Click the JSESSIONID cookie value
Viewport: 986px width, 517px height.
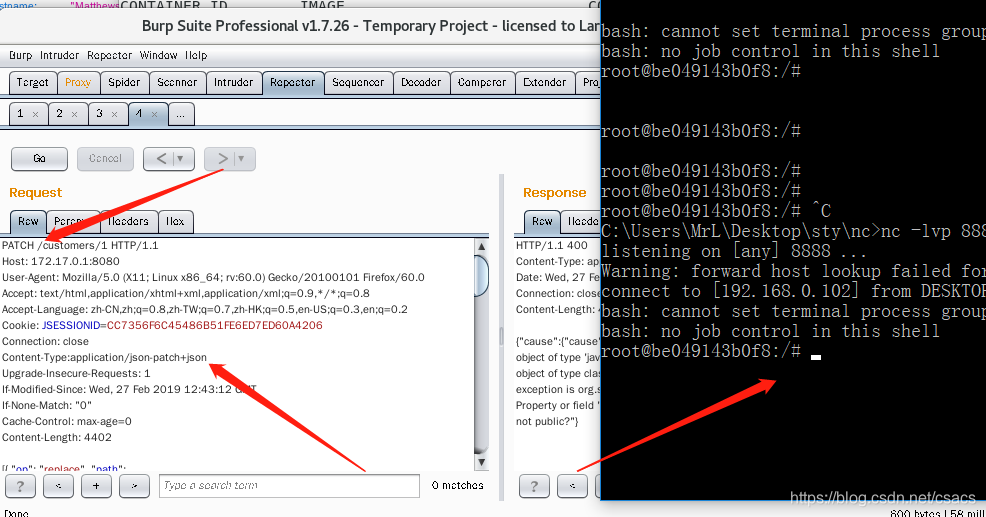pyautogui.click(x=214, y=325)
